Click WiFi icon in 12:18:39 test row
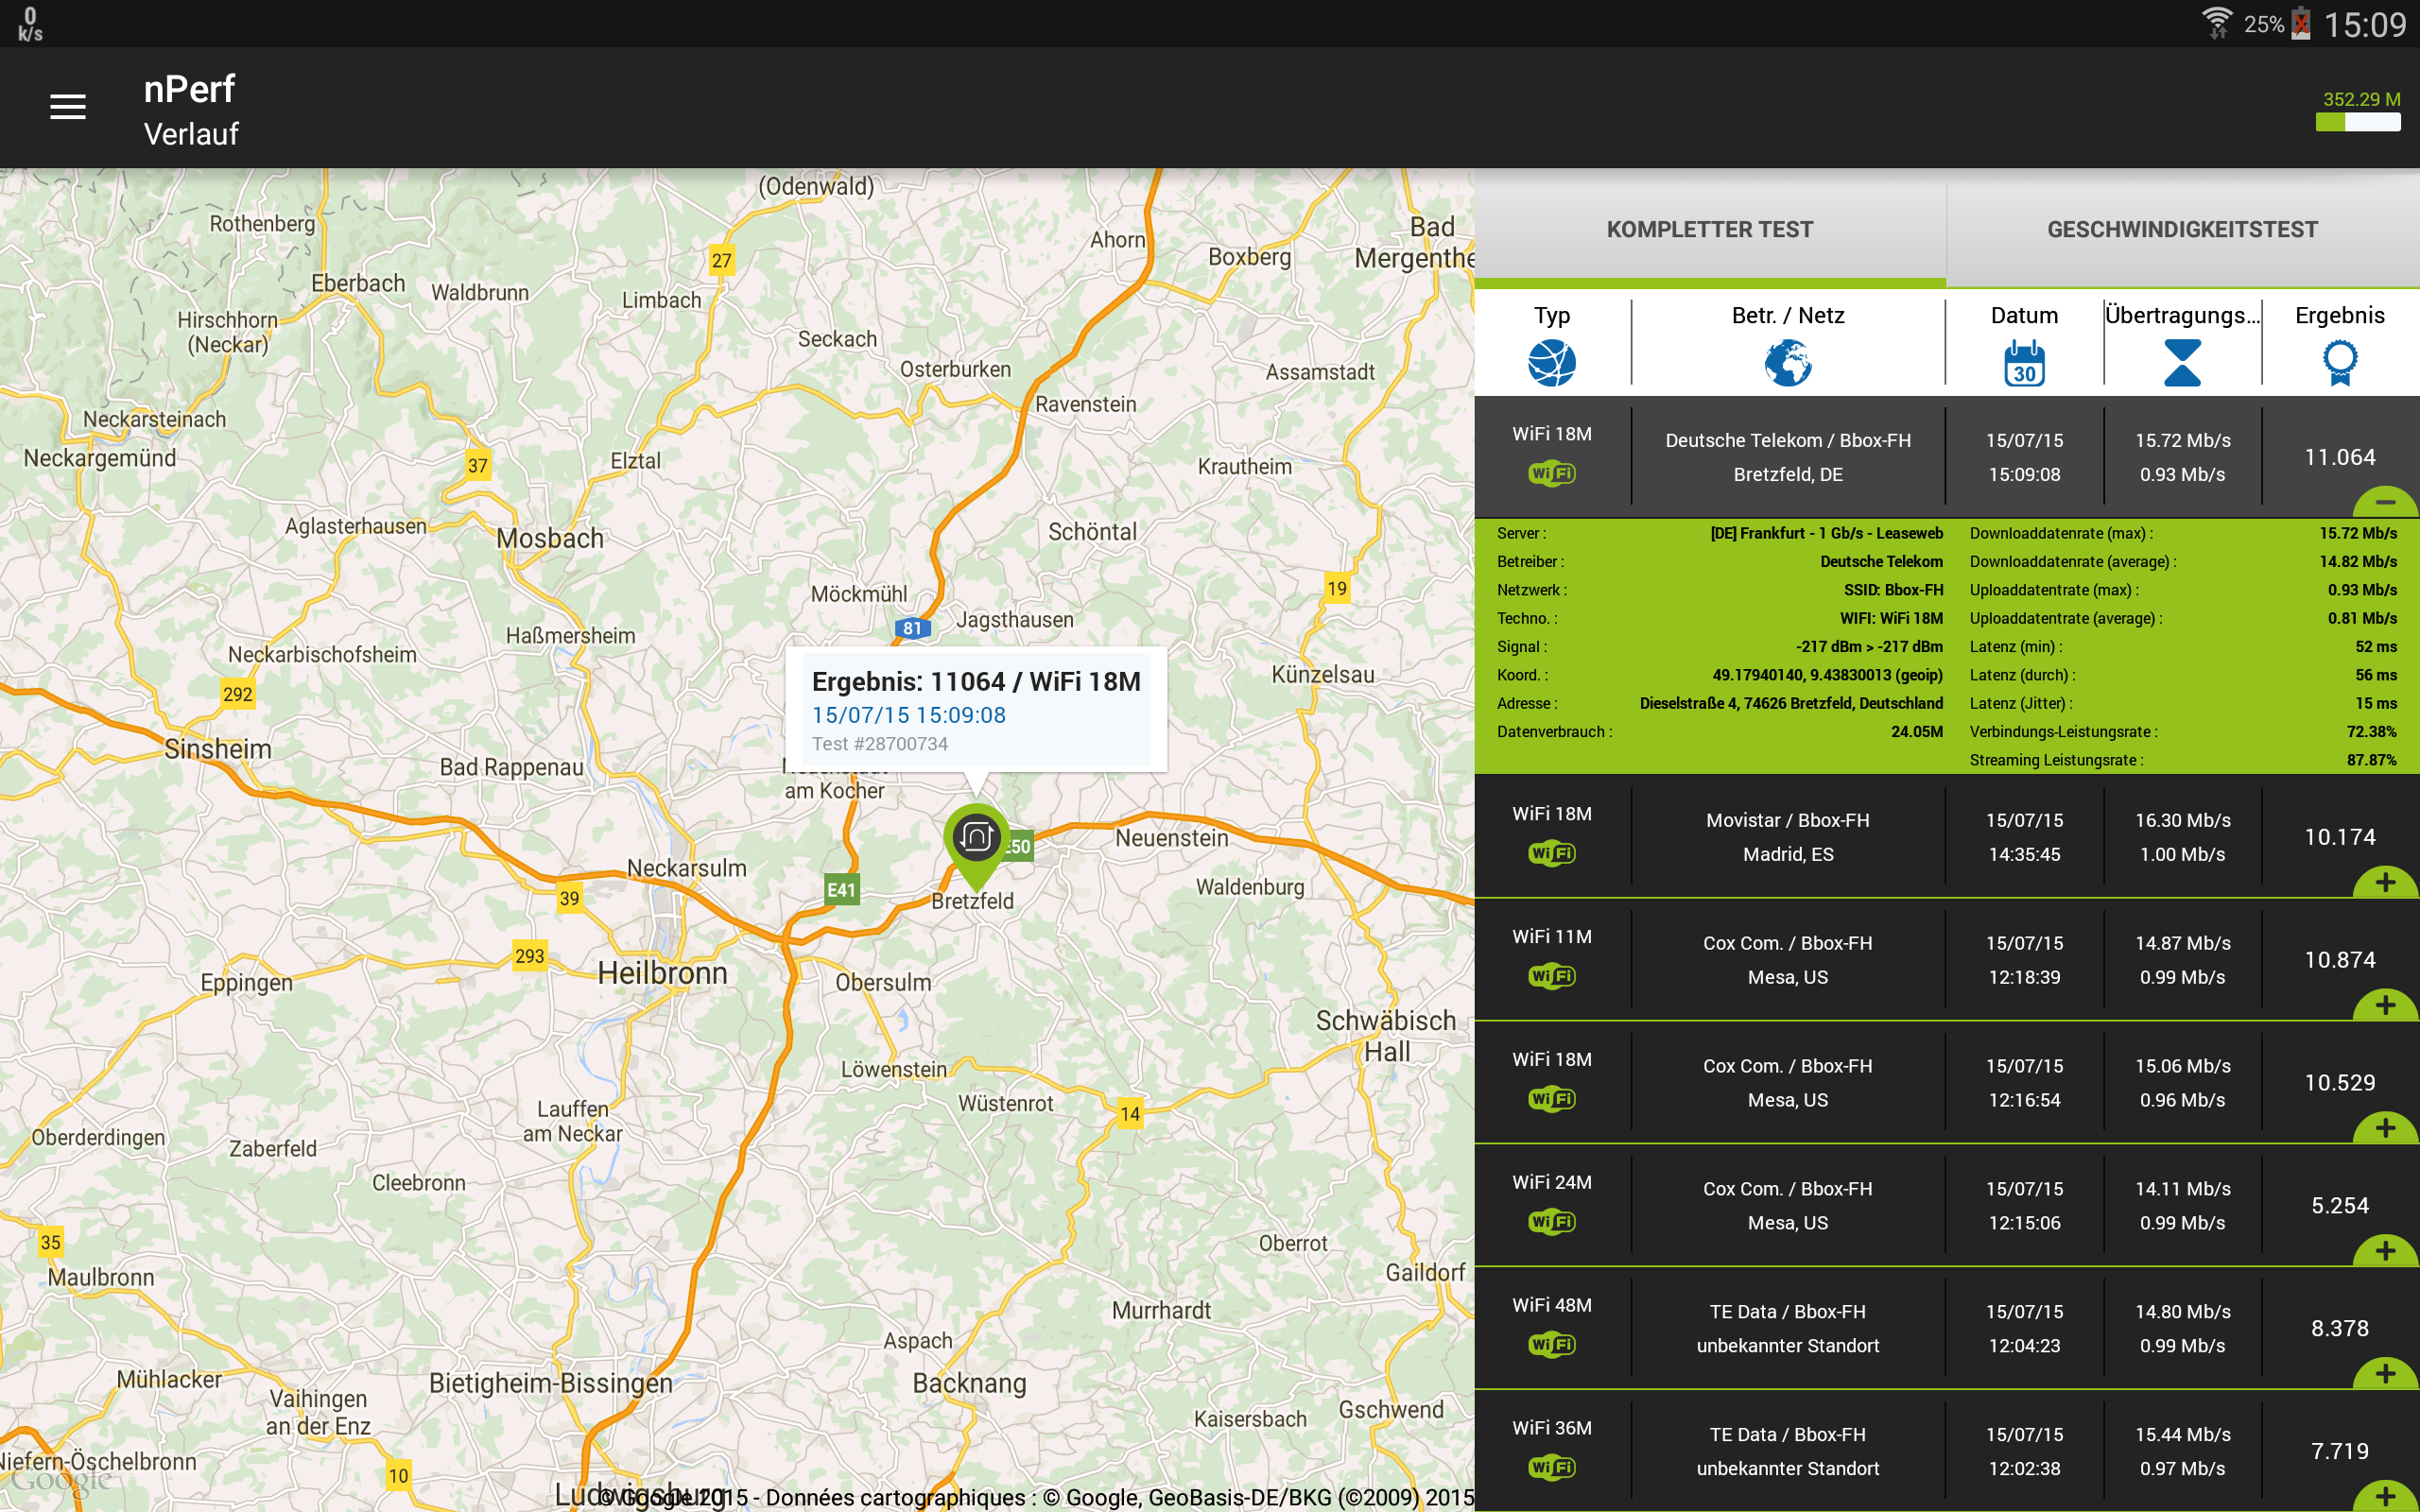The height and width of the screenshot is (1512, 2420). (1552, 976)
